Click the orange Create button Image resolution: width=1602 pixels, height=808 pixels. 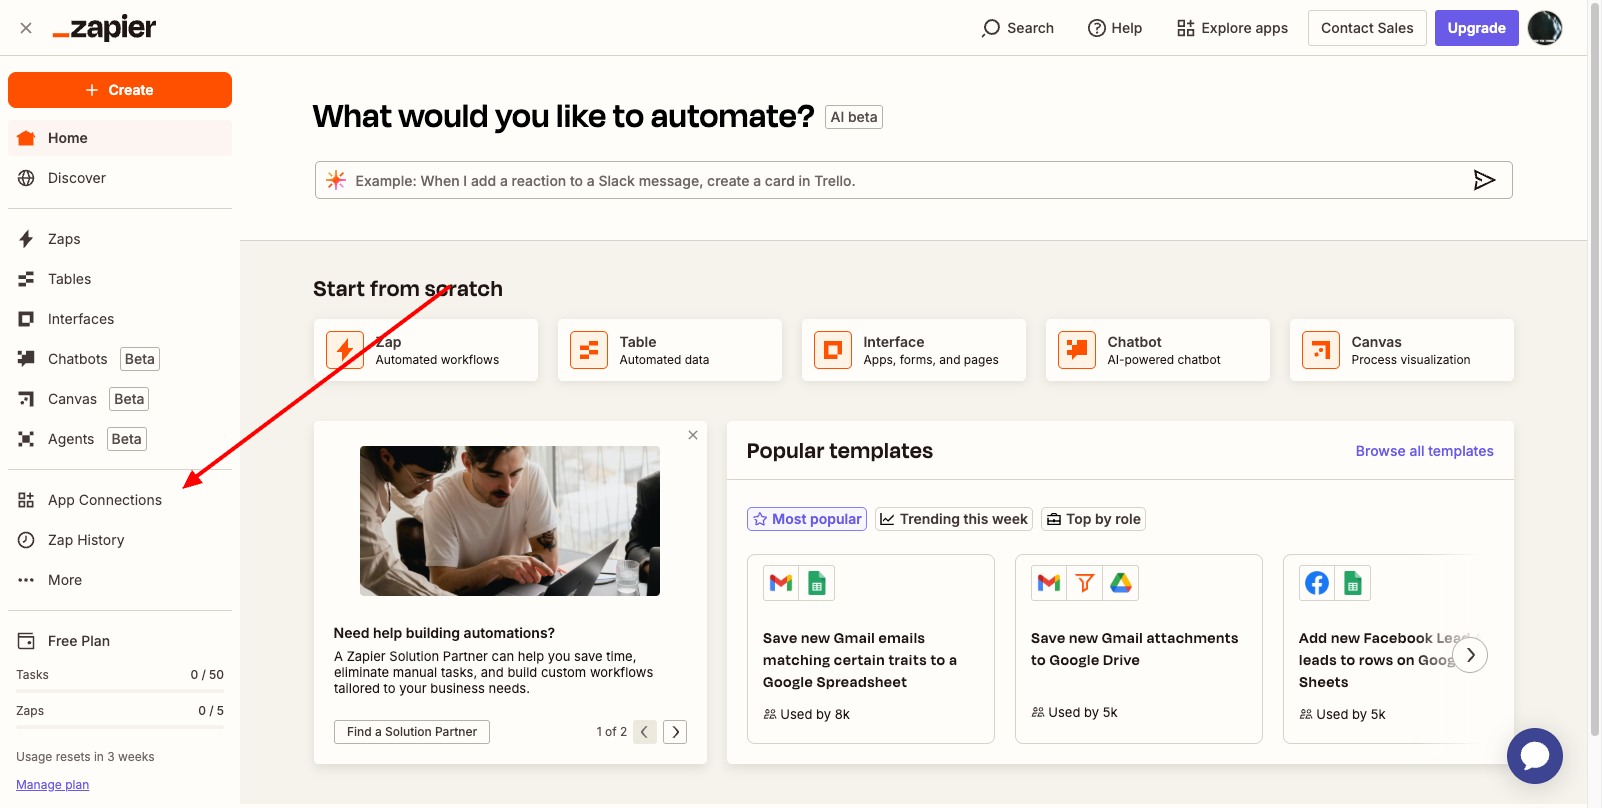tap(120, 90)
